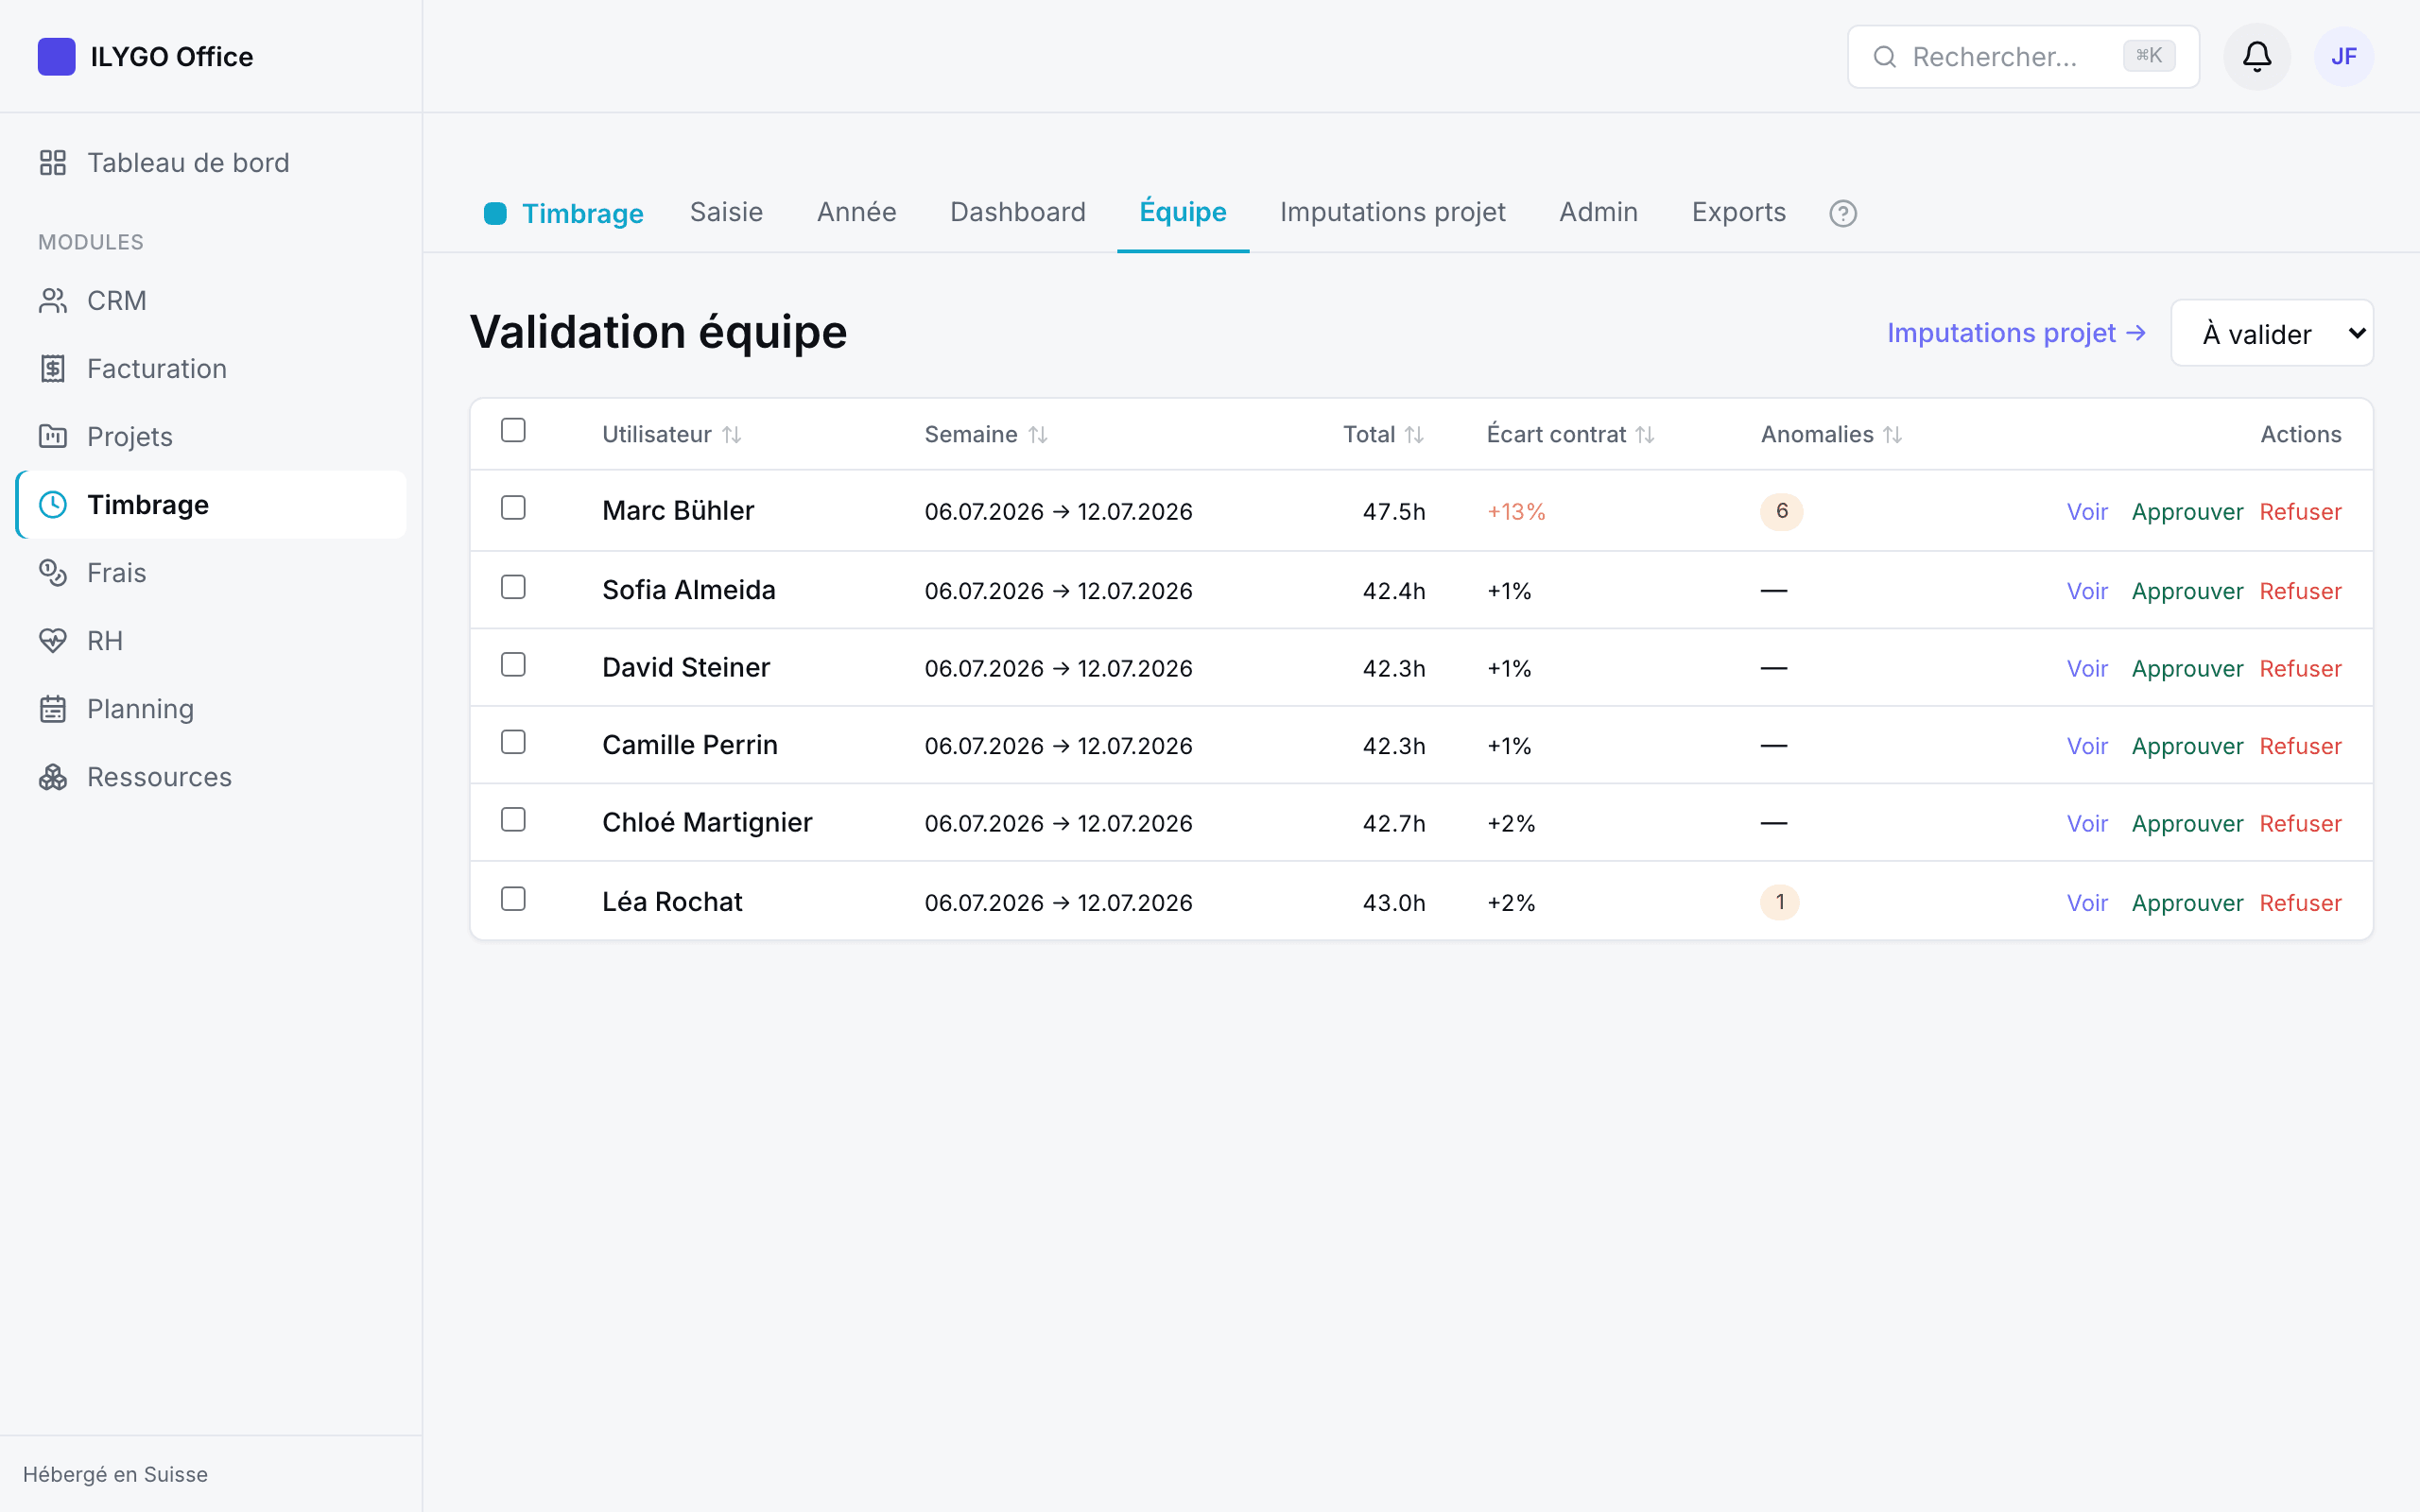Focus the Rechercher search field

click(x=2022, y=57)
